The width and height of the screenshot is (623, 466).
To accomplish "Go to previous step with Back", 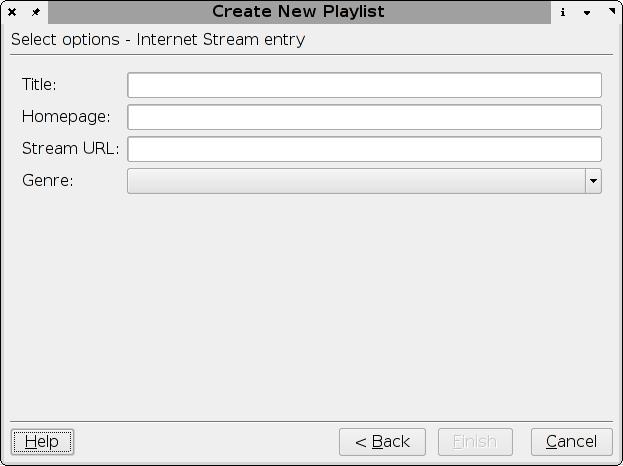I will [382, 441].
